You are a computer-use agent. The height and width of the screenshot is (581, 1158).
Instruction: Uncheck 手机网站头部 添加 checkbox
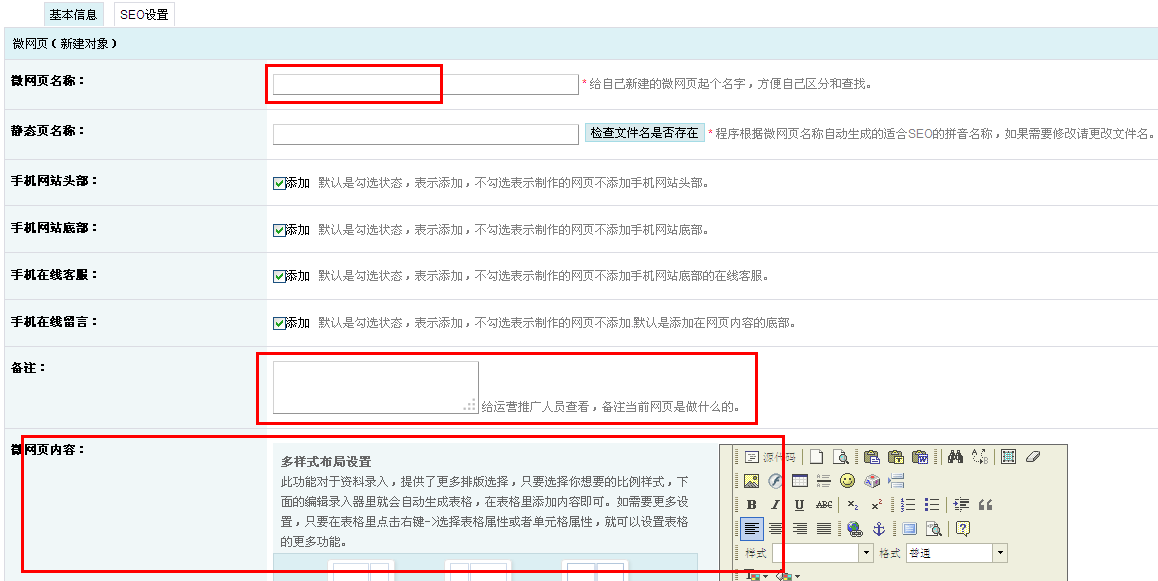[x=279, y=183]
